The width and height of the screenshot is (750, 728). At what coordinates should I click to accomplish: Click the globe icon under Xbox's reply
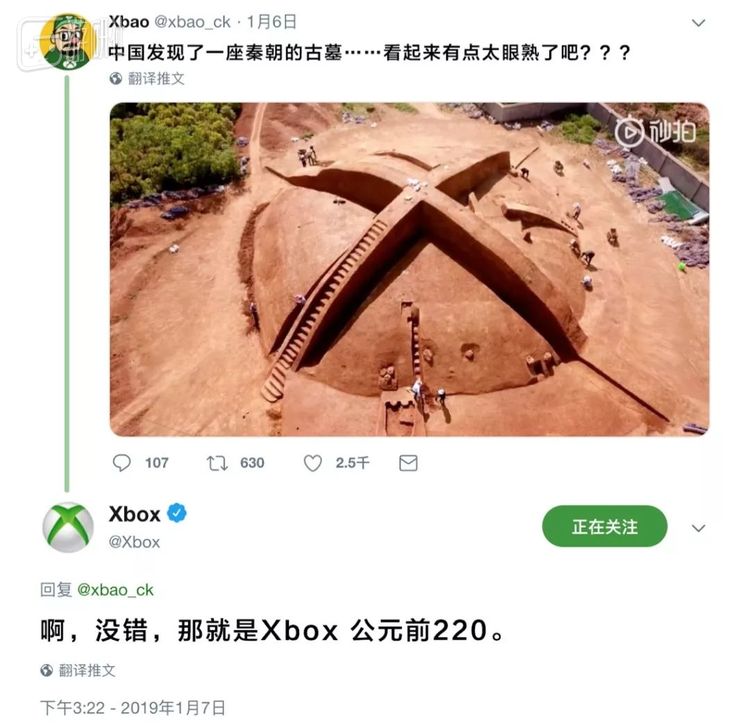pyautogui.click(x=46, y=671)
